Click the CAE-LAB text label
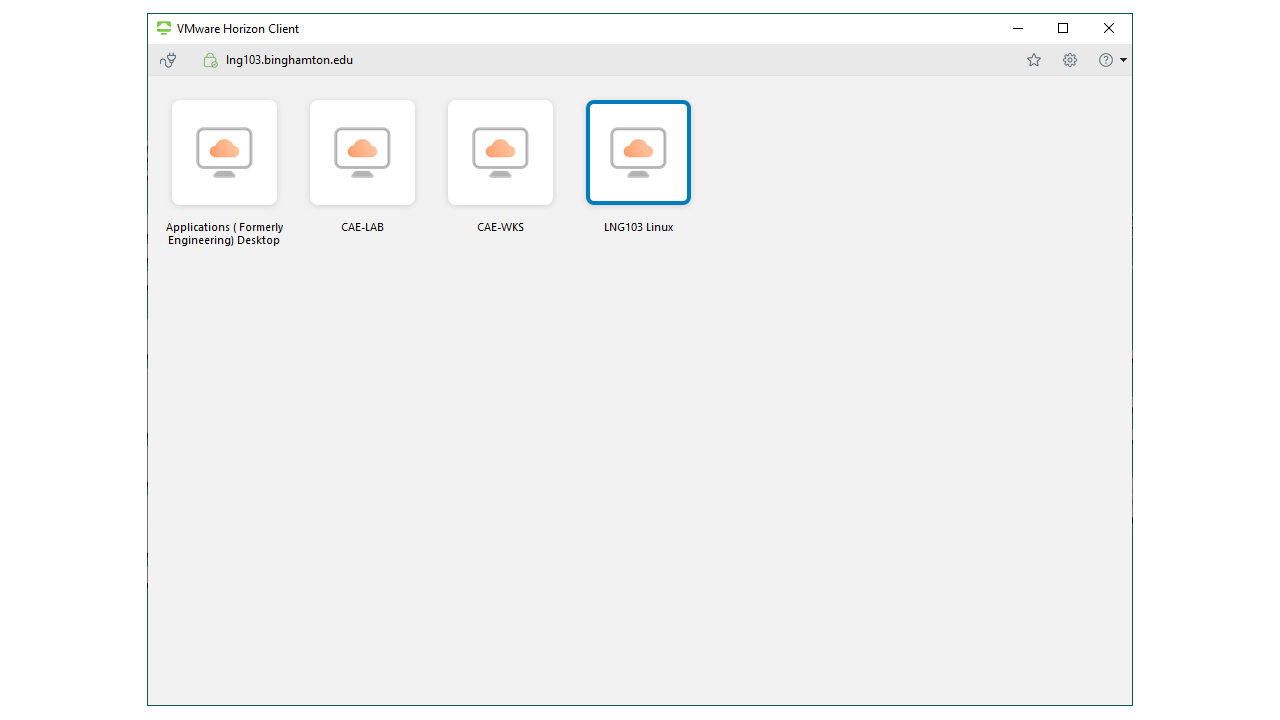Image resolution: width=1280 pixels, height=720 pixels. point(362,227)
